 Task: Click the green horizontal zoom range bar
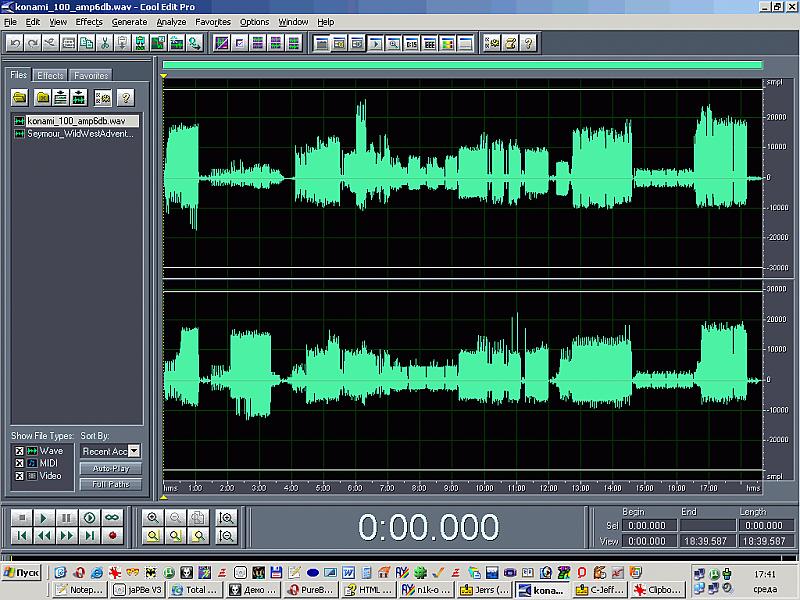[461, 66]
